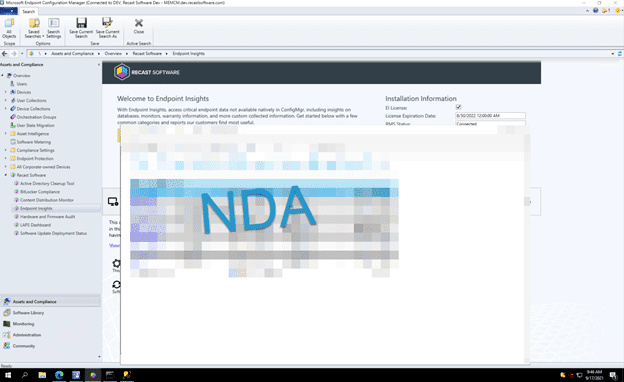The width and height of the screenshot is (624, 382).
Task: Click the Windows Start button
Action: point(8,375)
